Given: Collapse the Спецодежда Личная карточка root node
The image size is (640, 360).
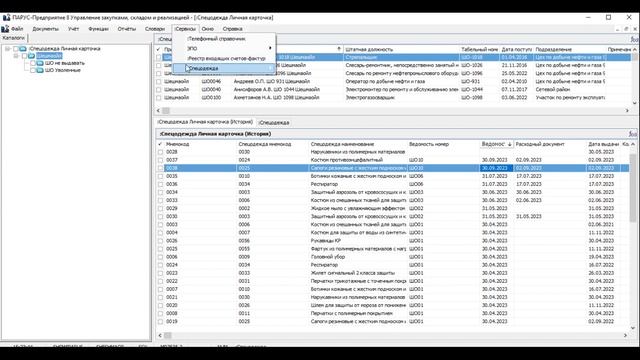Looking at the screenshot, I should [x=7, y=49].
